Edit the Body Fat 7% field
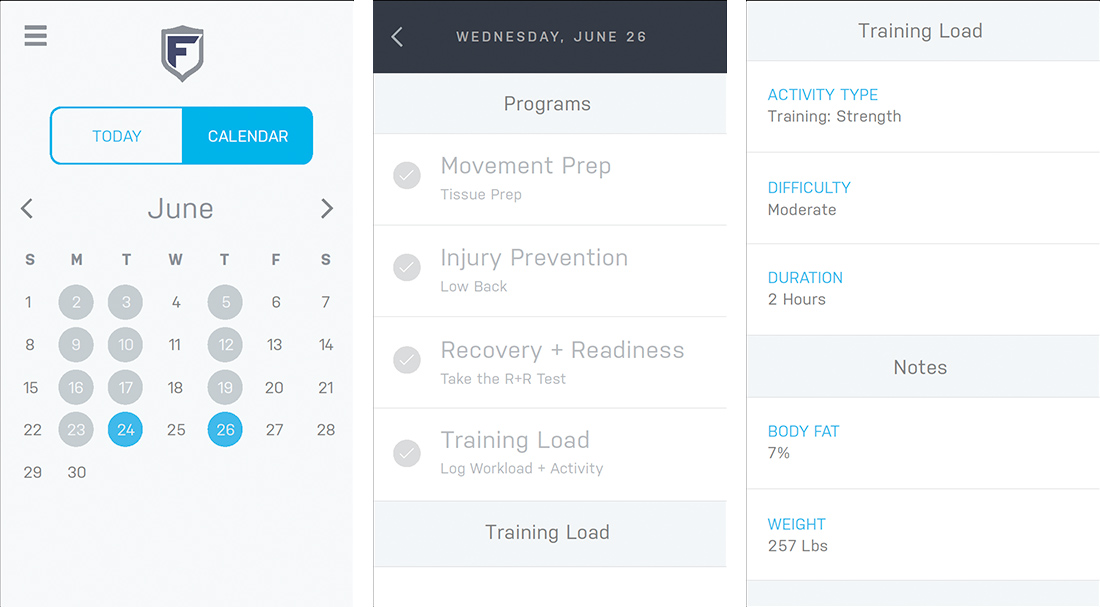The width and height of the screenshot is (1100, 607). (x=920, y=442)
